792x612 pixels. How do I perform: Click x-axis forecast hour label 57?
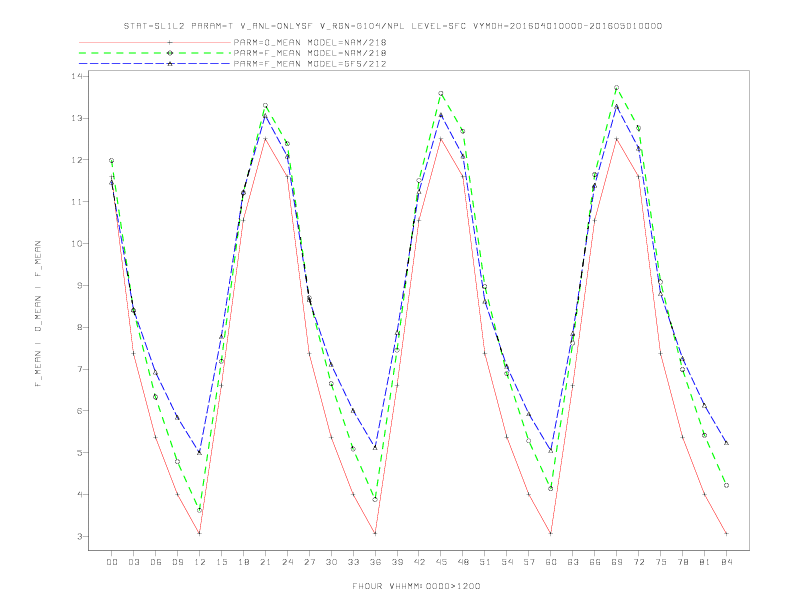pos(529,562)
